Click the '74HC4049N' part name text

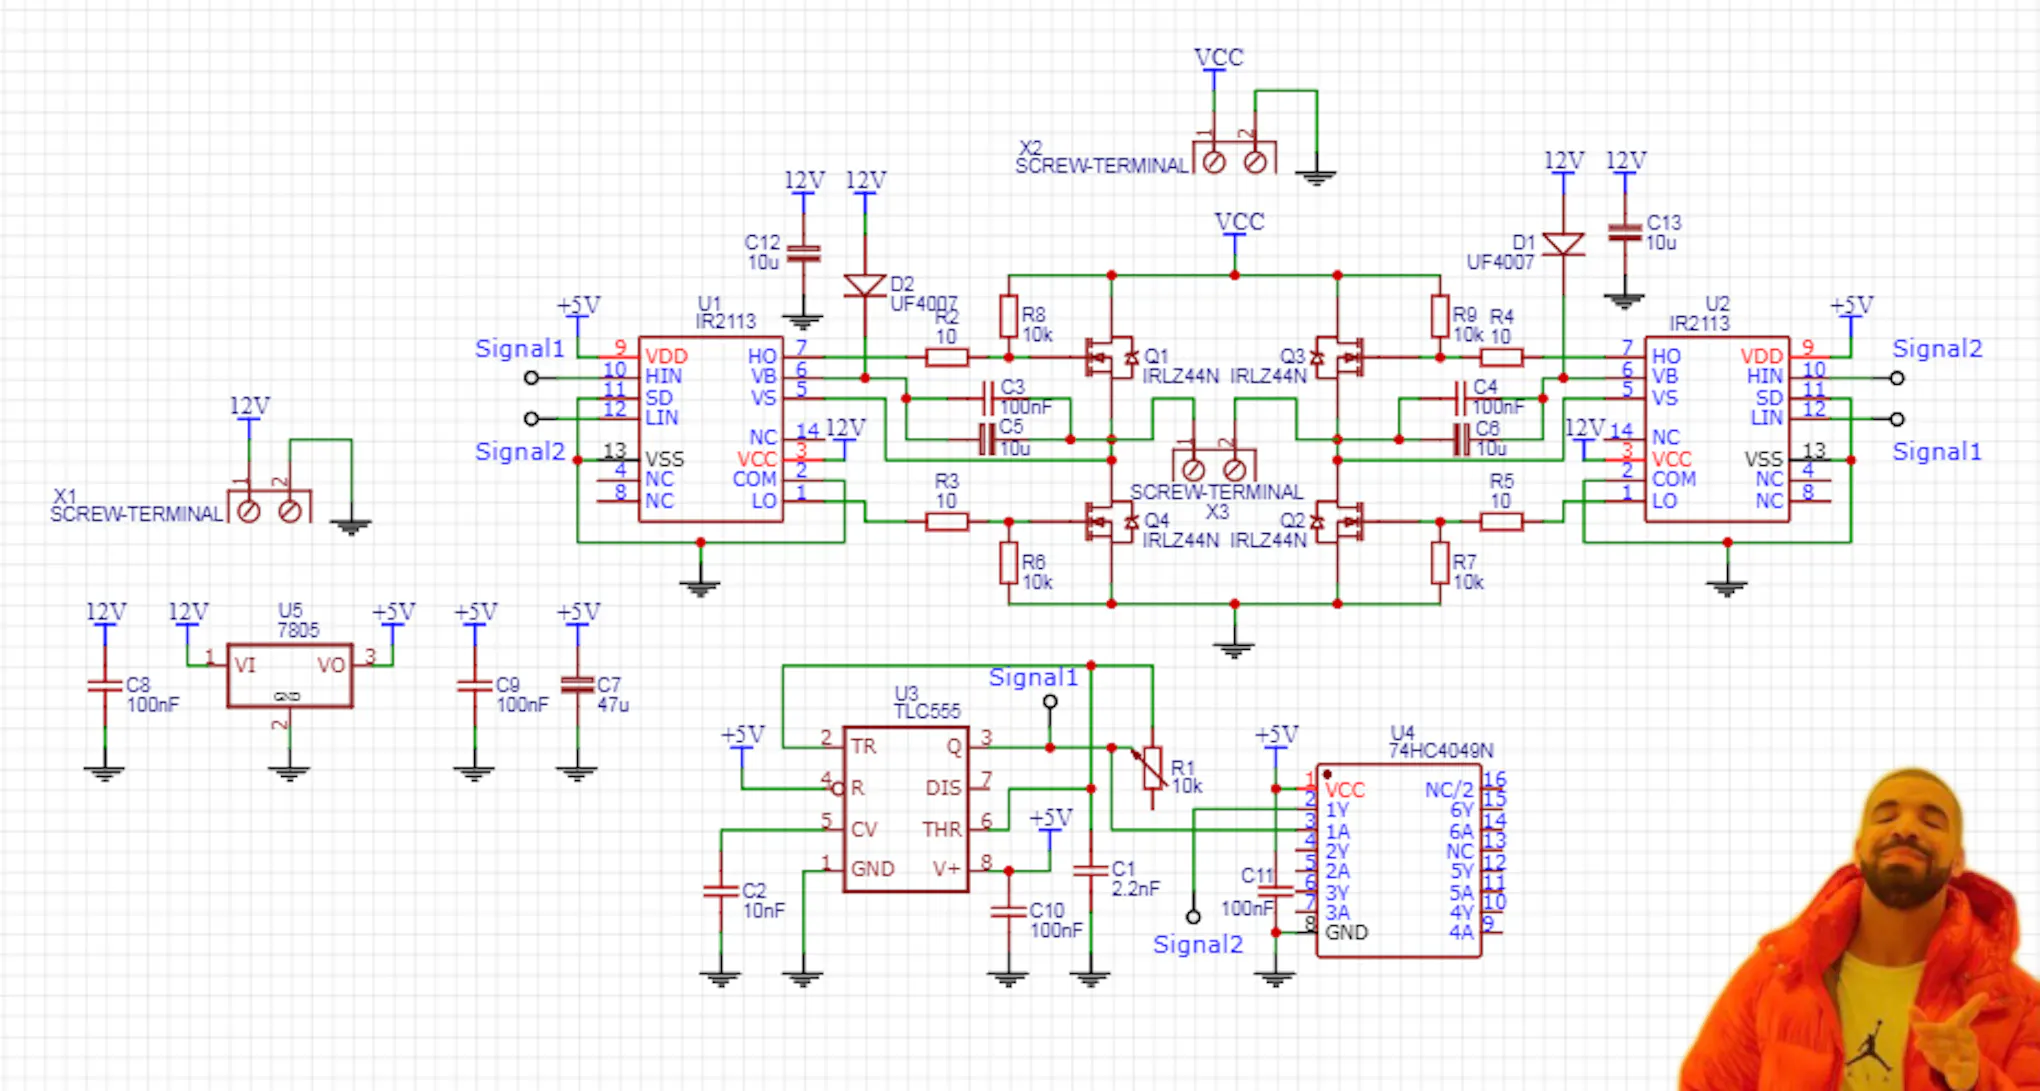[1441, 751]
